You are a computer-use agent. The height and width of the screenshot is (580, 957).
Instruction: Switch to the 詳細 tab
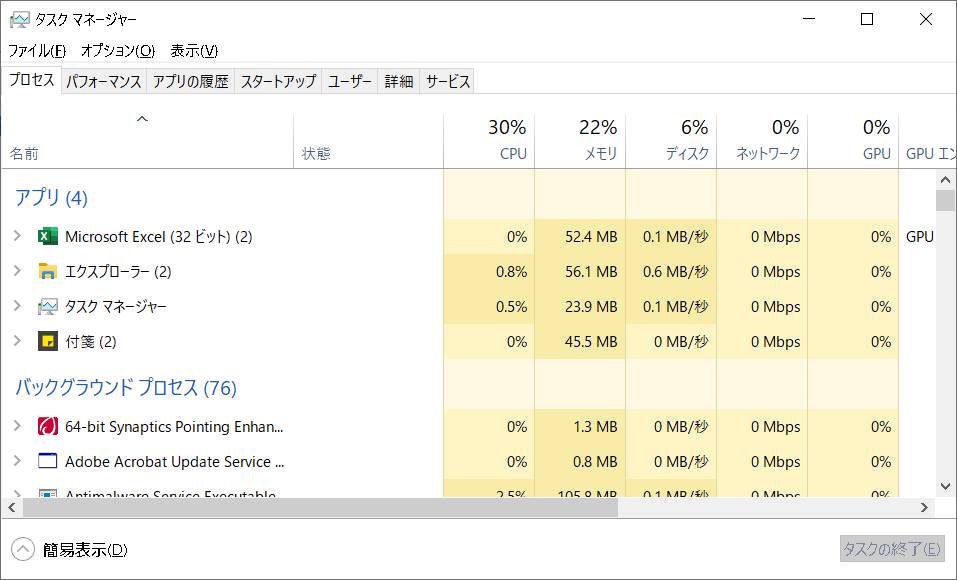click(399, 81)
